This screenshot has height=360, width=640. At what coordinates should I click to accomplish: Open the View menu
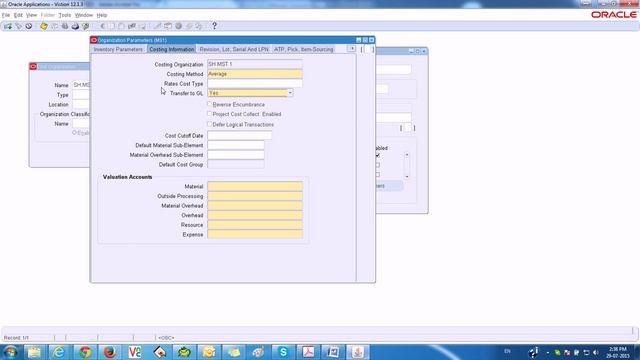click(31, 15)
